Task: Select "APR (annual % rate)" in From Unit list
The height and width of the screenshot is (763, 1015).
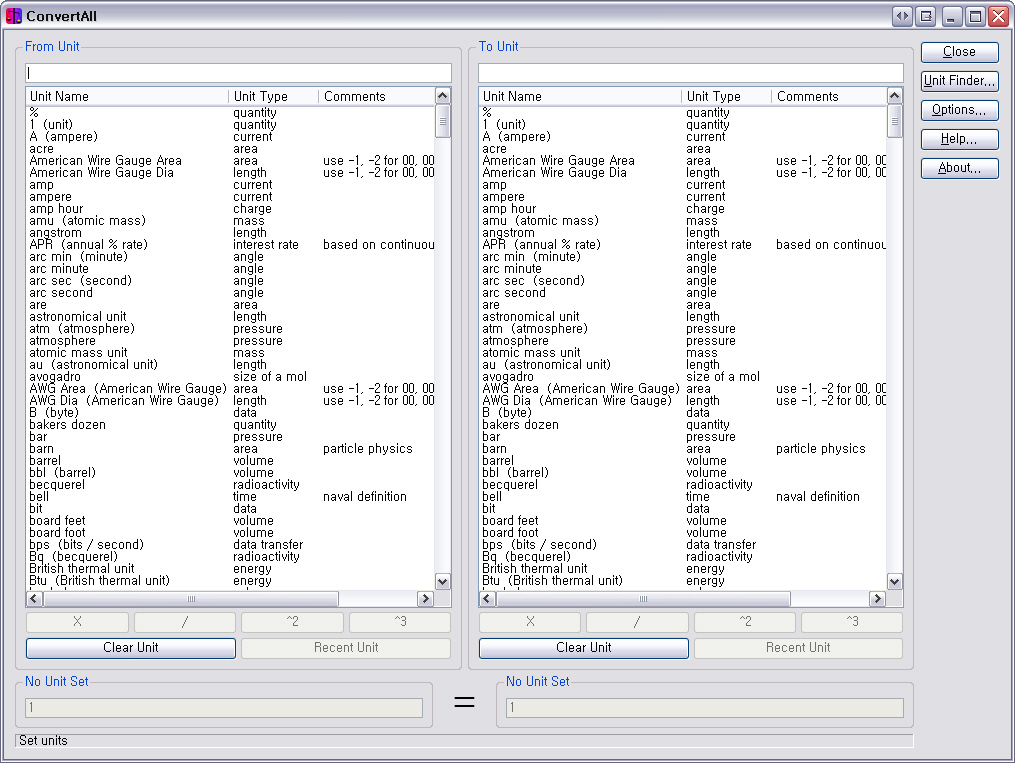Action: pos(89,245)
